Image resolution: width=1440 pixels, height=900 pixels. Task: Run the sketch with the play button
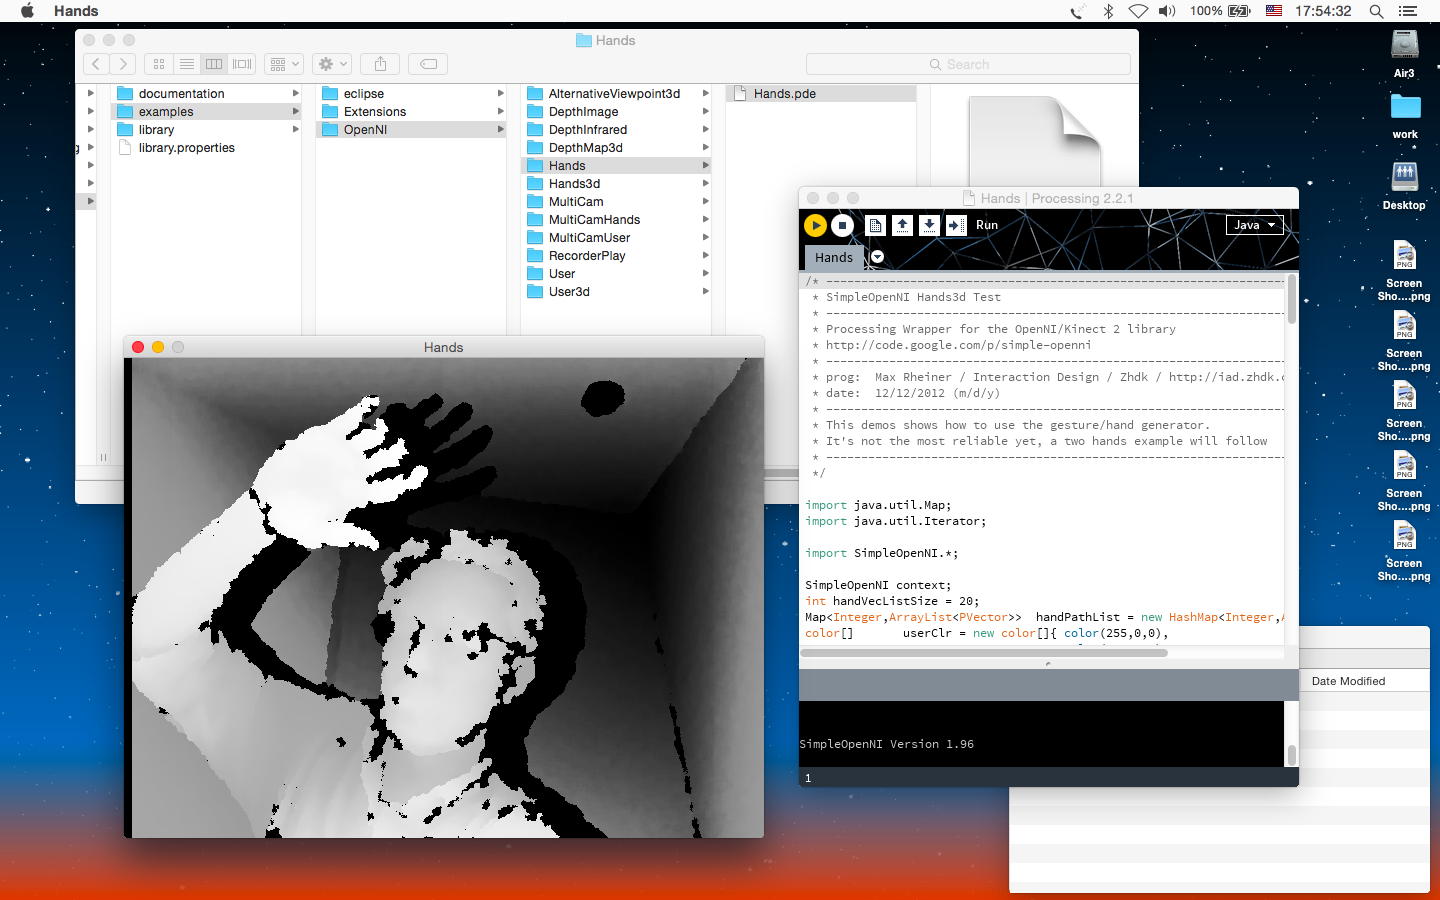tap(815, 226)
